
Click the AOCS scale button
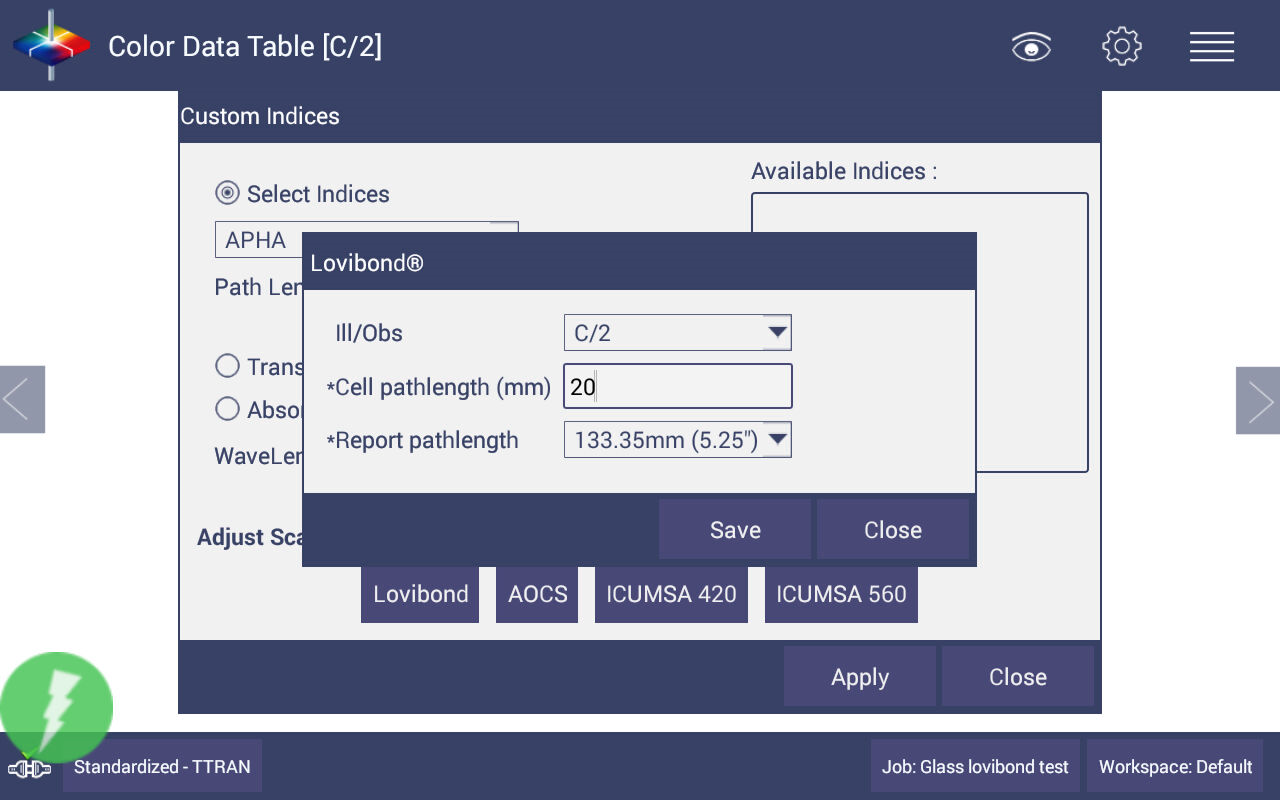point(537,594)
